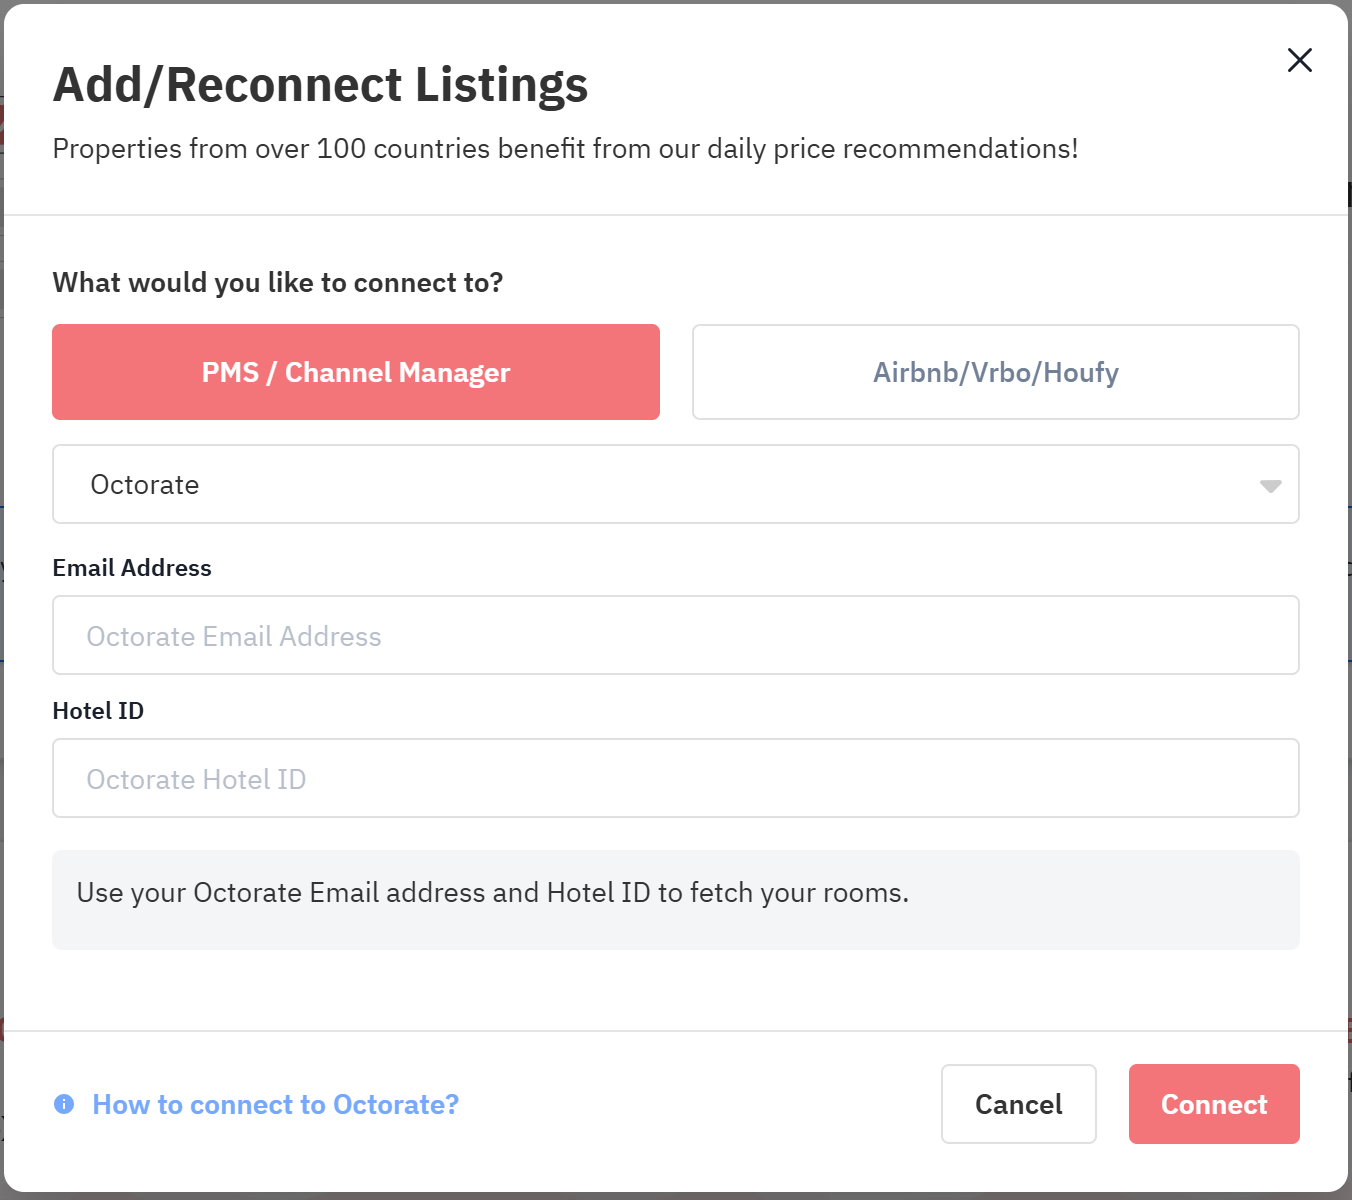Focus the Octorate Email Address field

pyautogui.click(x=676, y=635)
